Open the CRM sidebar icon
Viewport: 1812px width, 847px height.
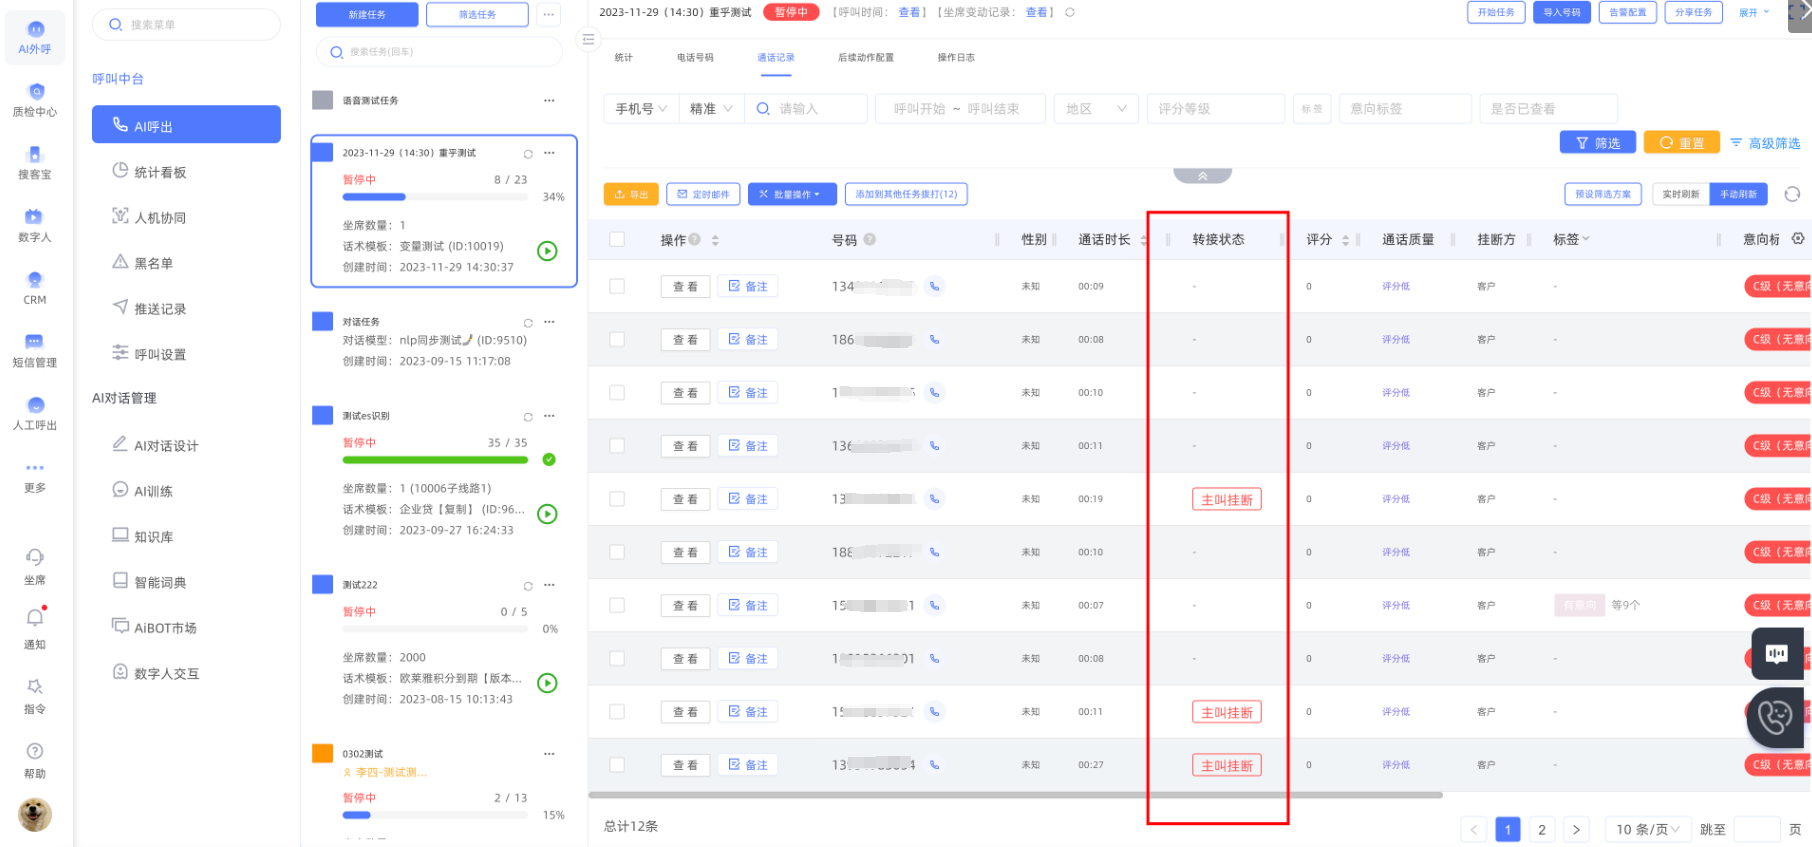click(35, 281)
